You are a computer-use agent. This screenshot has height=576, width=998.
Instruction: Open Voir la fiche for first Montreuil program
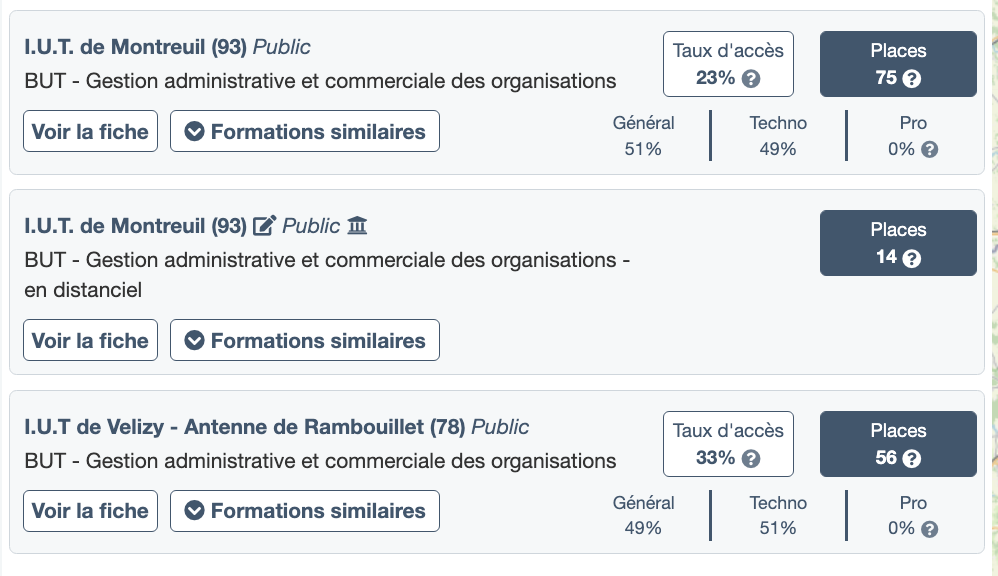pyautogui.click(x=90, y=131)
